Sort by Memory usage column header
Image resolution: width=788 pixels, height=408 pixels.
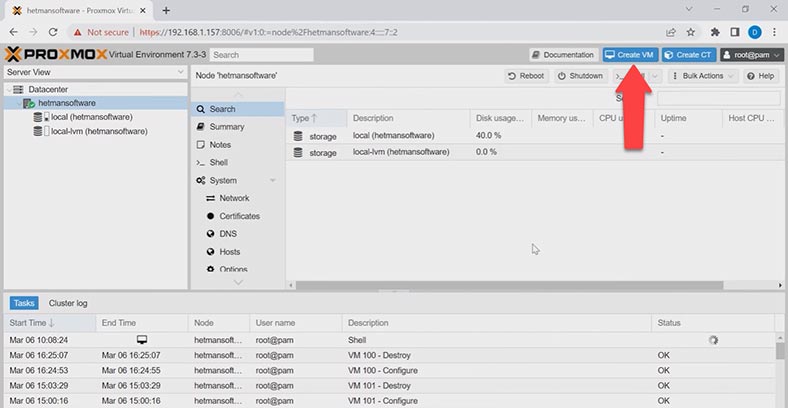[562, 119]
